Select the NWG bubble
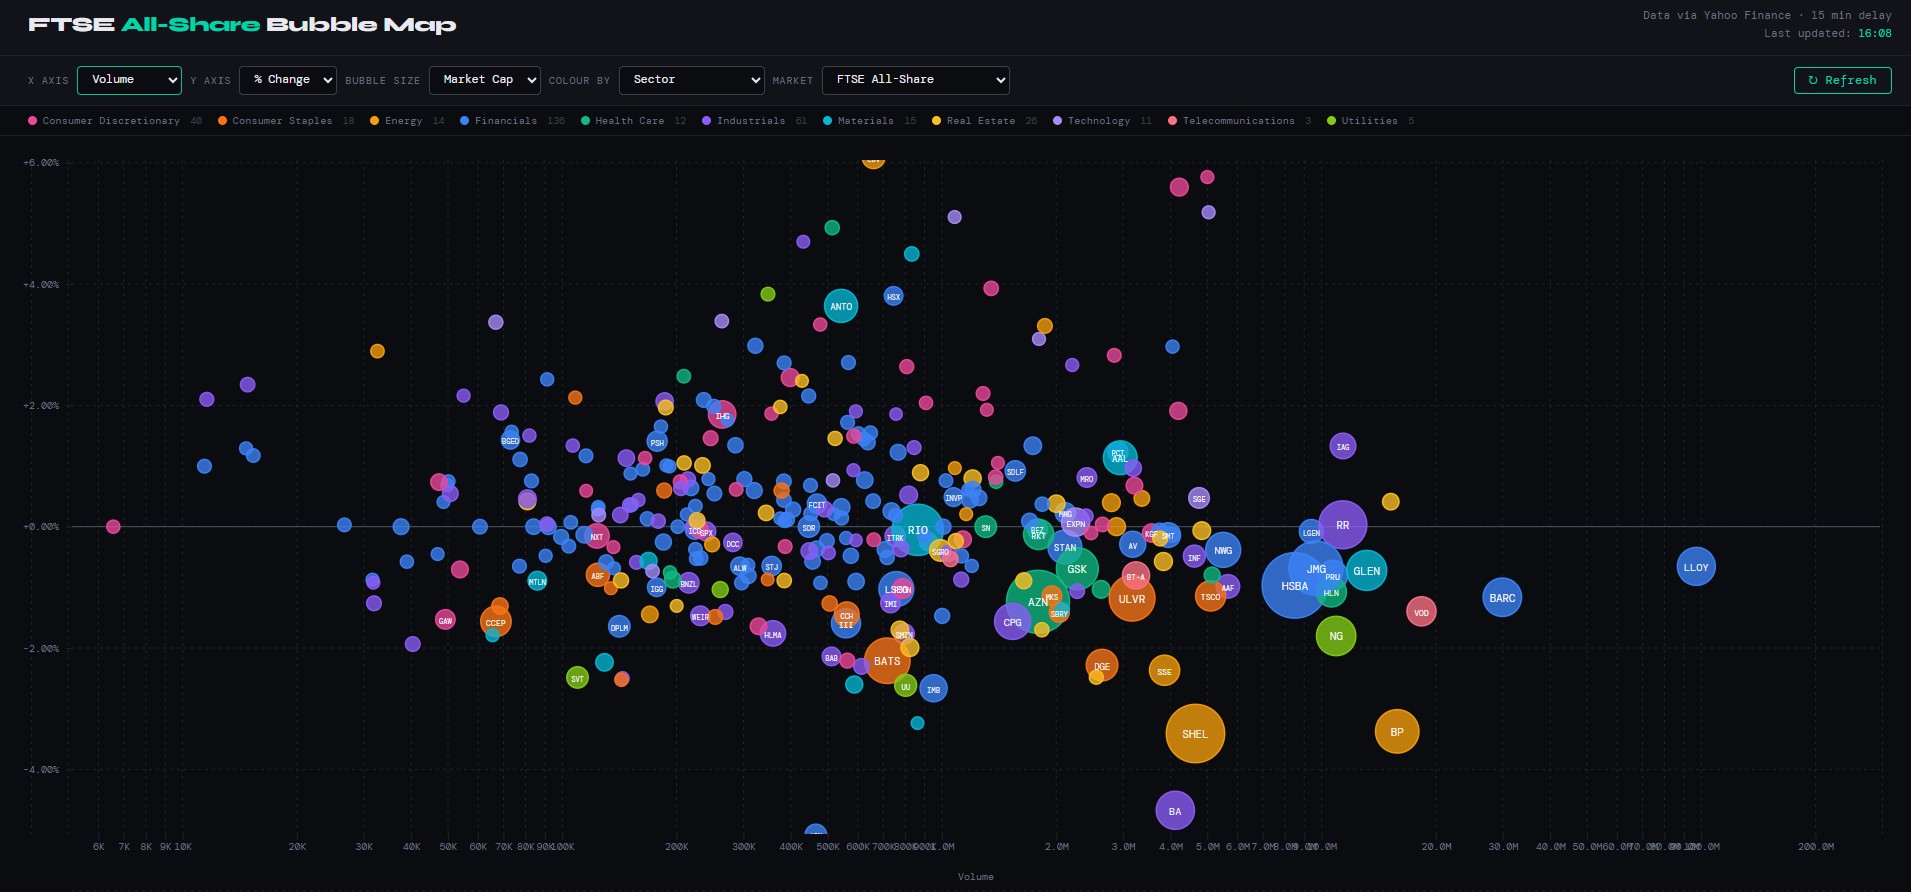Viewport: 1911px width, 892px height. pos(1223,550)
